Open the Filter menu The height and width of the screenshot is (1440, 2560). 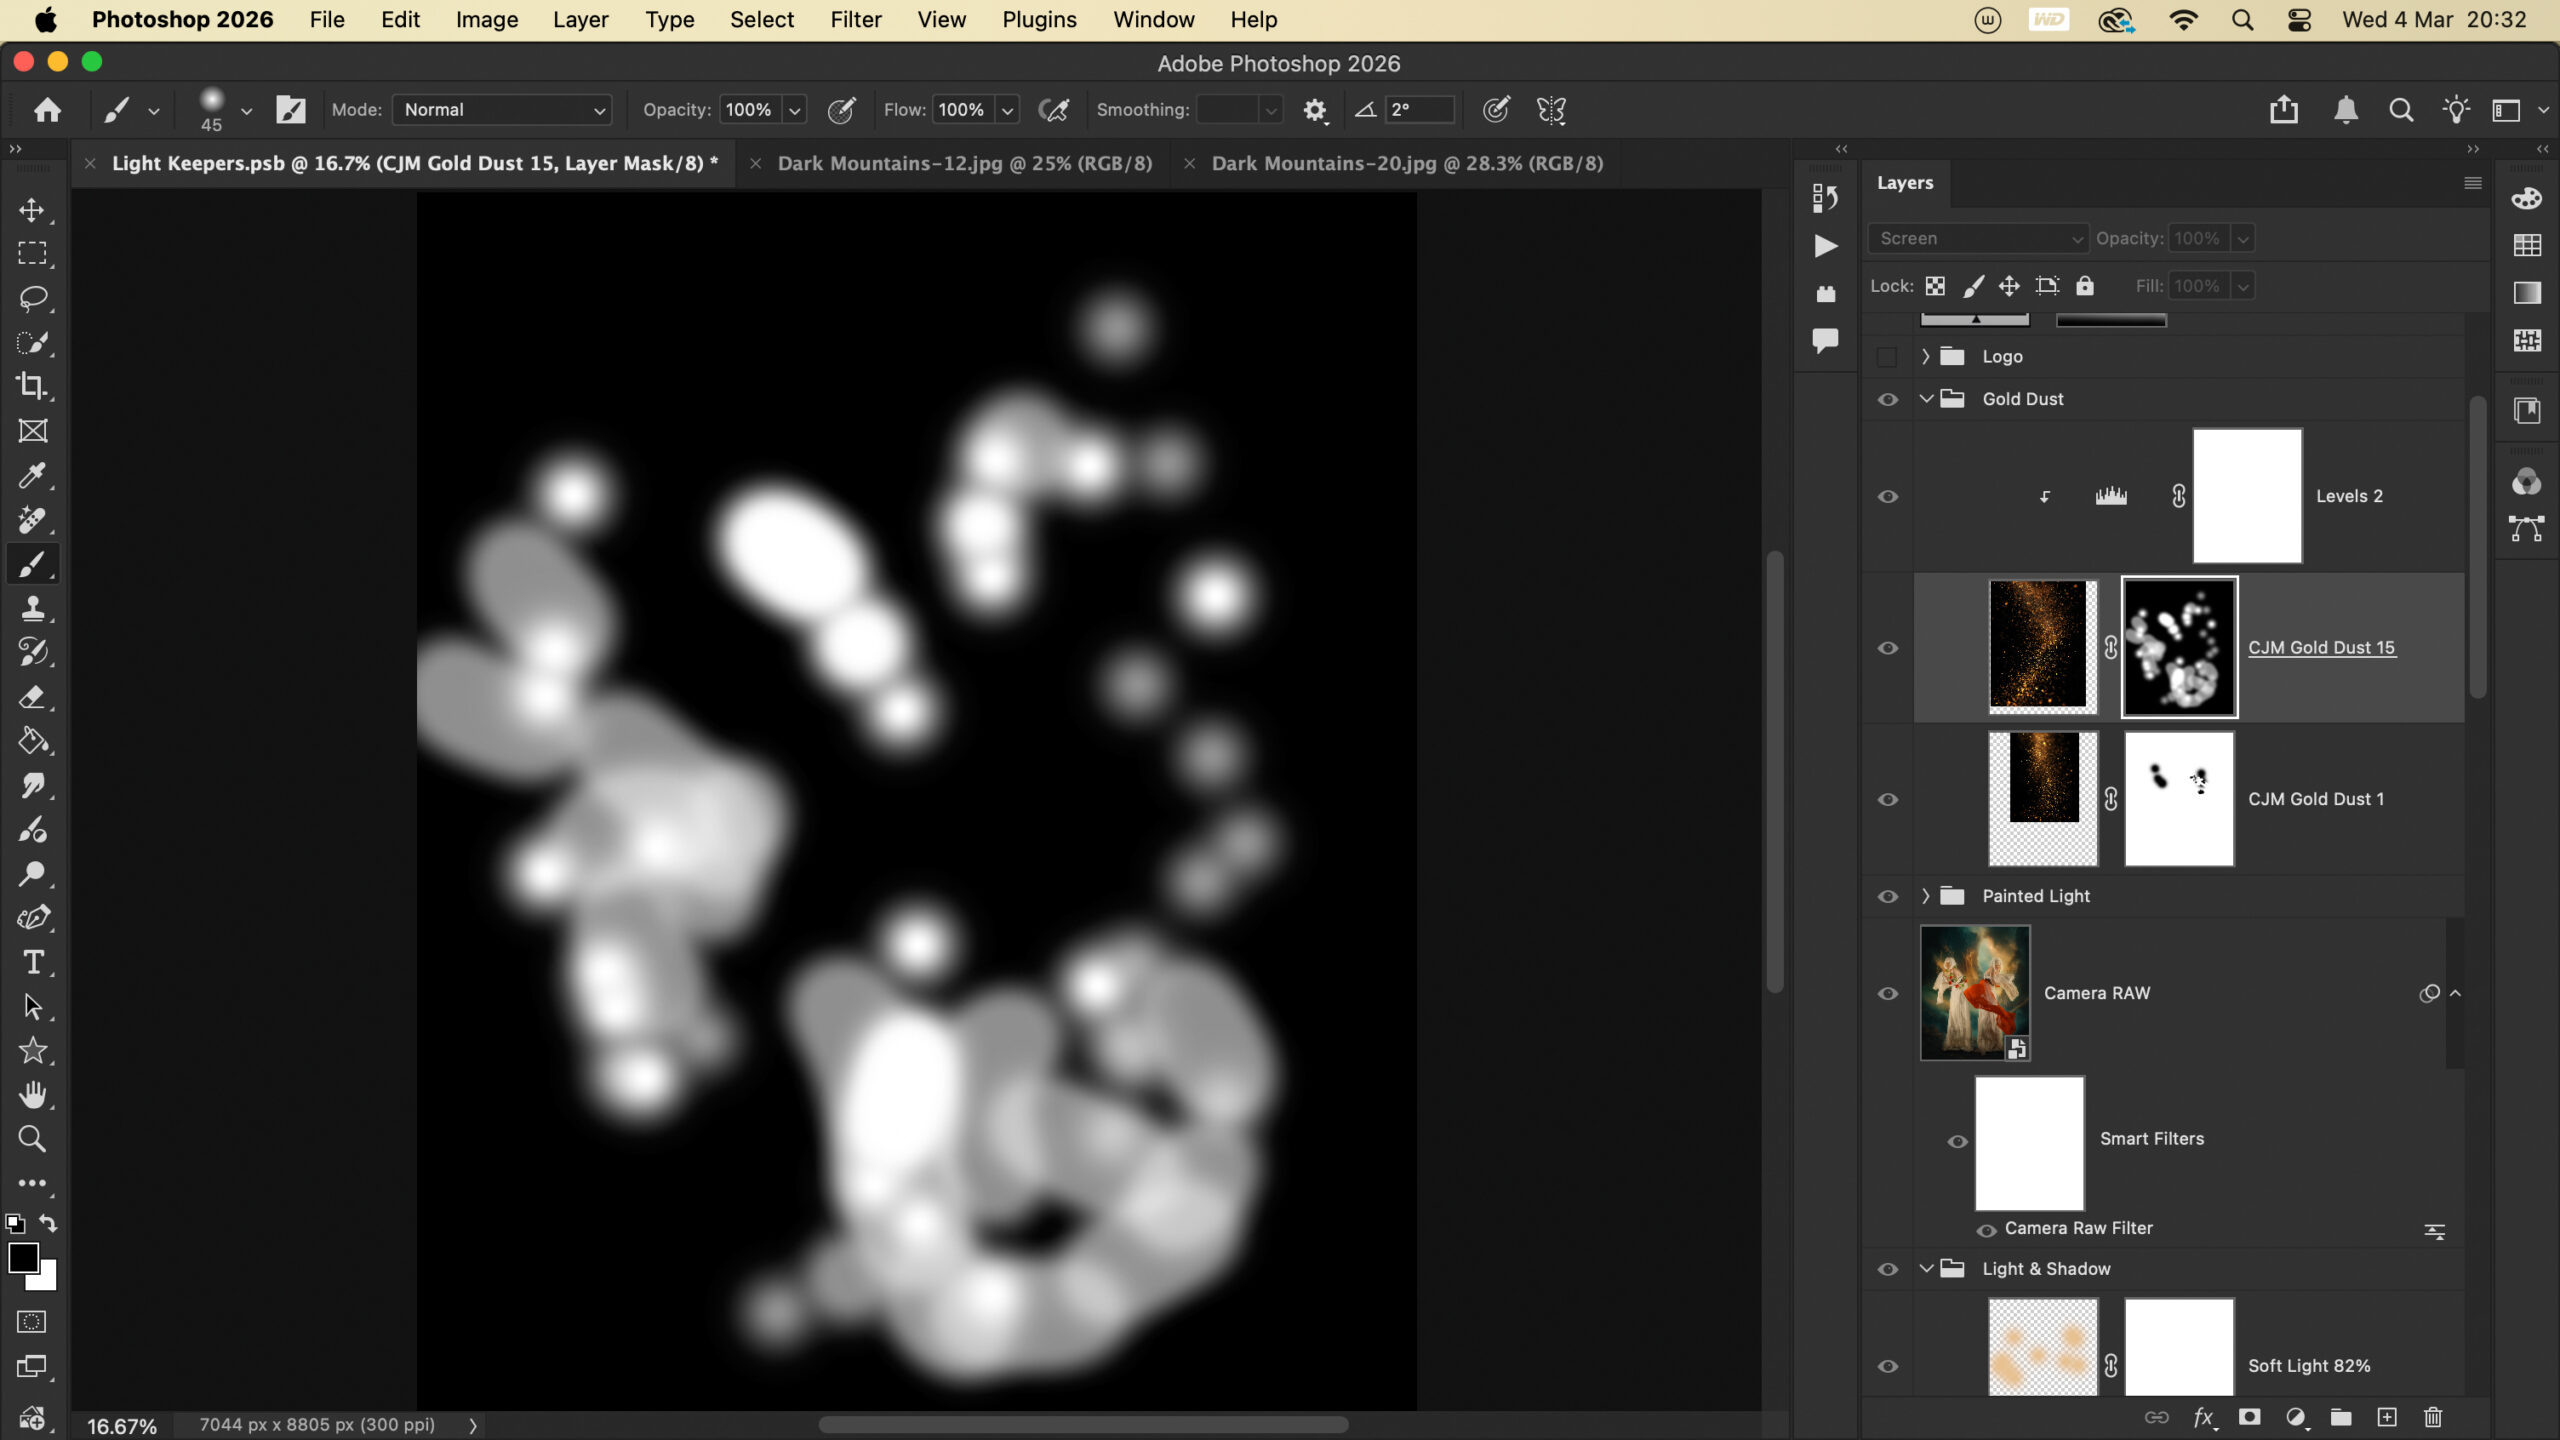(855, 20)
